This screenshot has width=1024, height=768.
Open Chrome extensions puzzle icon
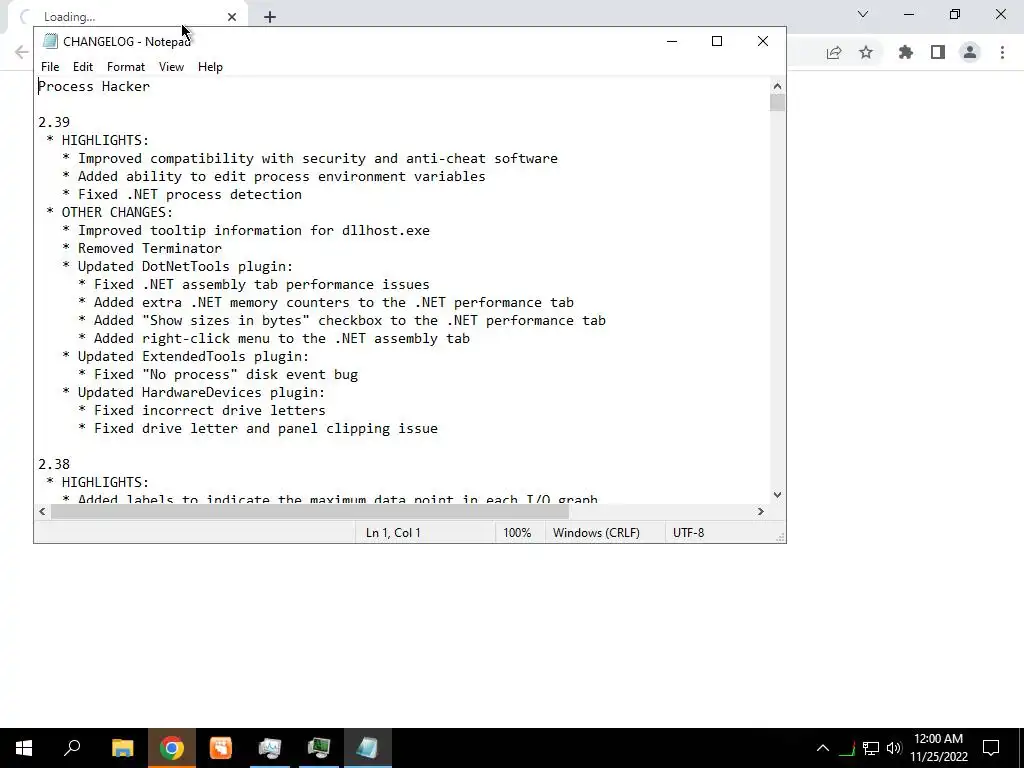(906, 52)
